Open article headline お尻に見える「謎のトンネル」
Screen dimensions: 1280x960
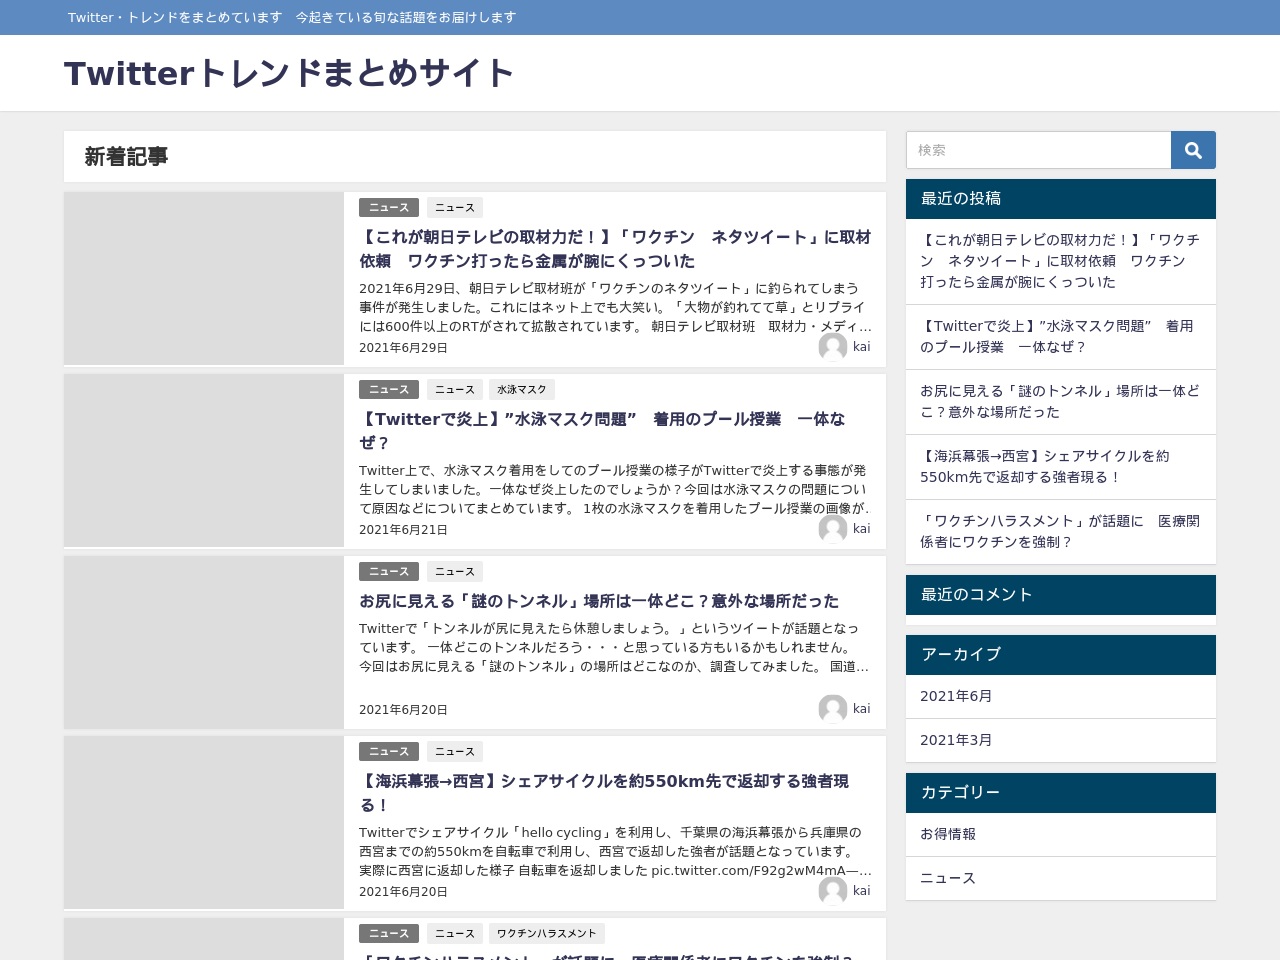point(599,601)
